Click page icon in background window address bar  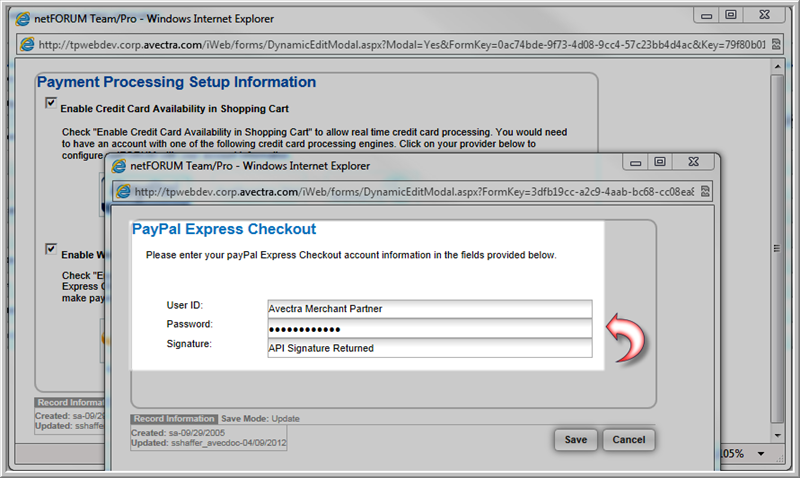point(27,44)
